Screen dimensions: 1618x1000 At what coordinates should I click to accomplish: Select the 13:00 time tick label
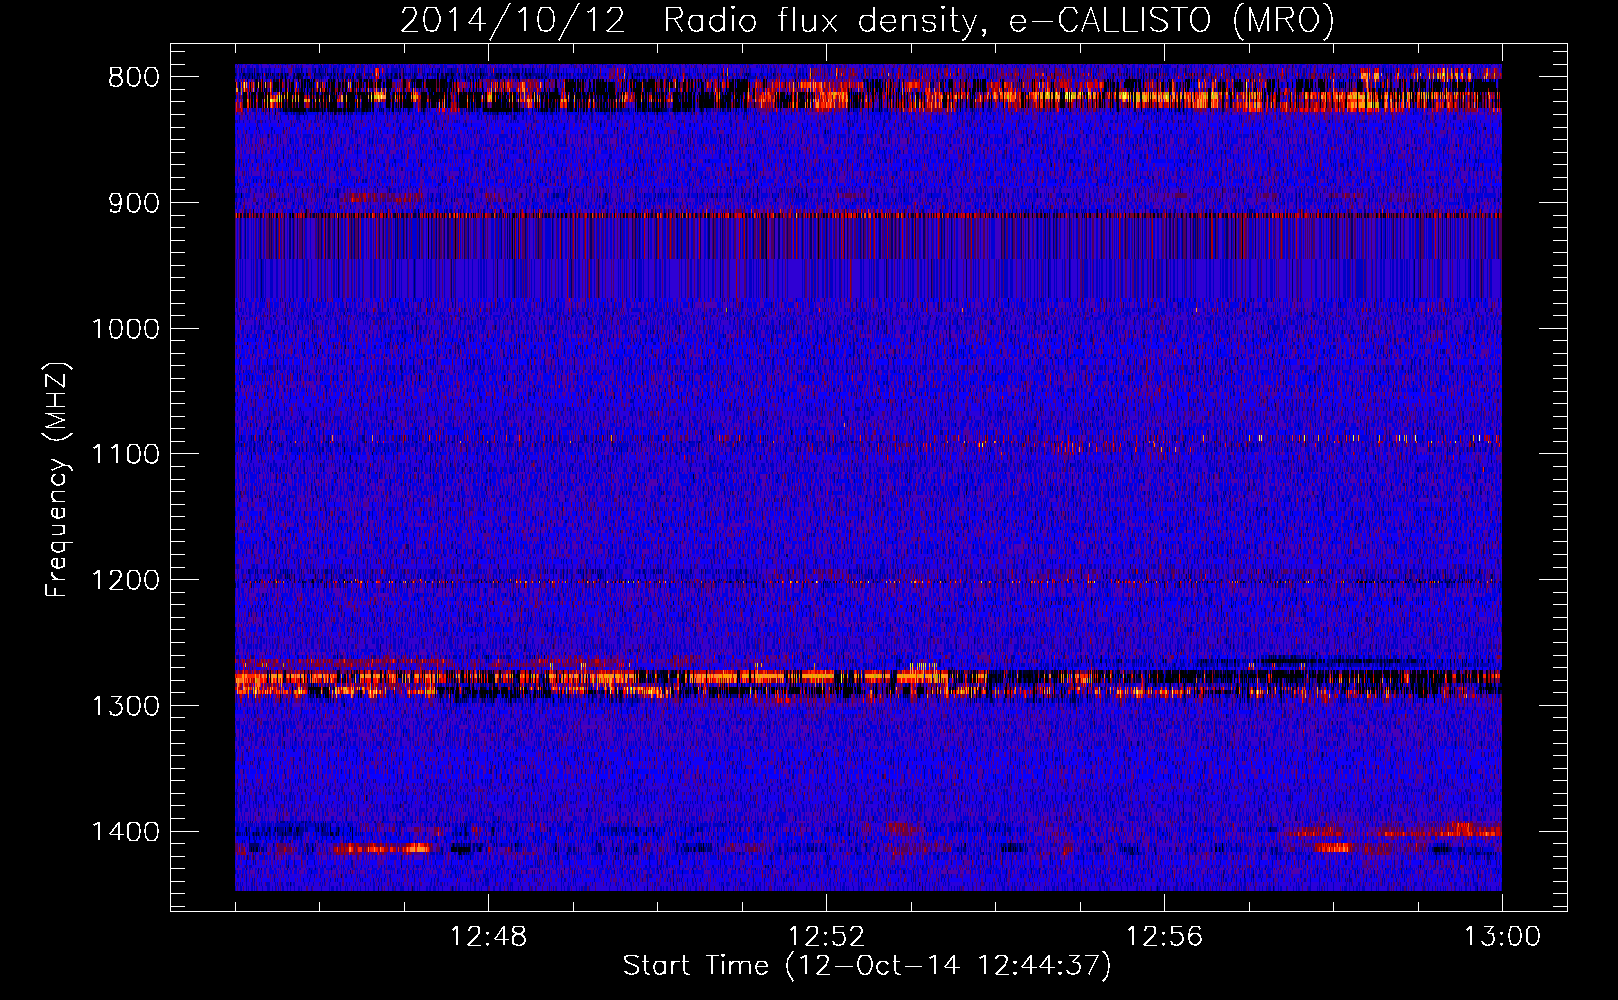[1502, 937]
